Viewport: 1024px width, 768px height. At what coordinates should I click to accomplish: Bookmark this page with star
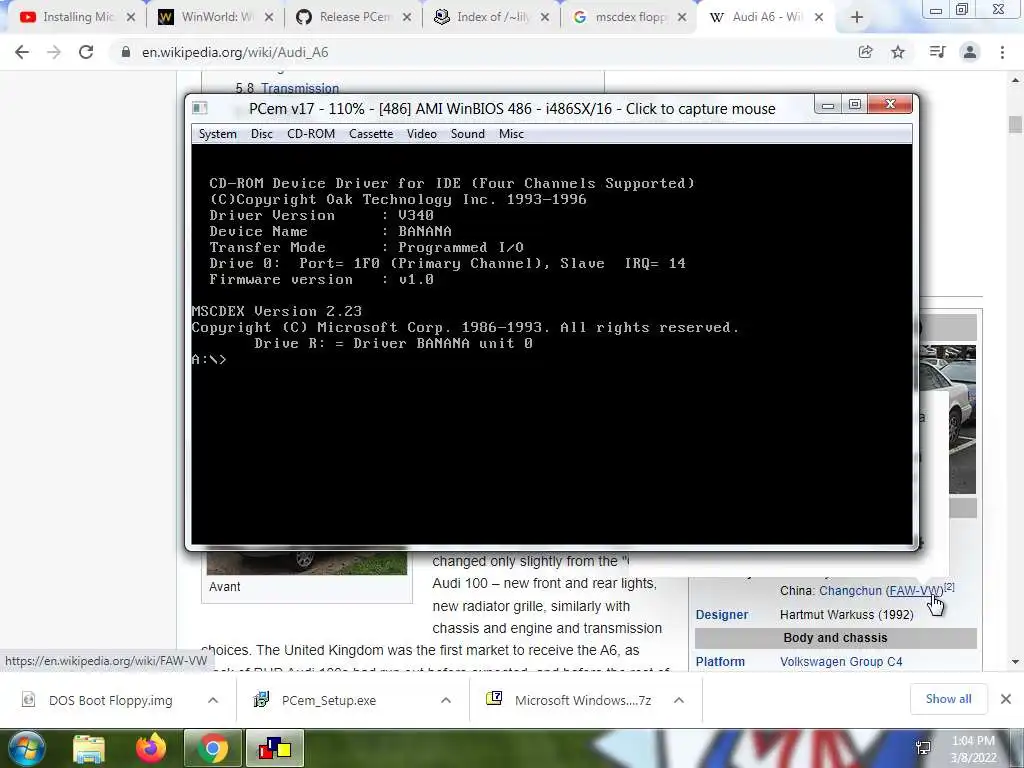[x=898, y=52]
